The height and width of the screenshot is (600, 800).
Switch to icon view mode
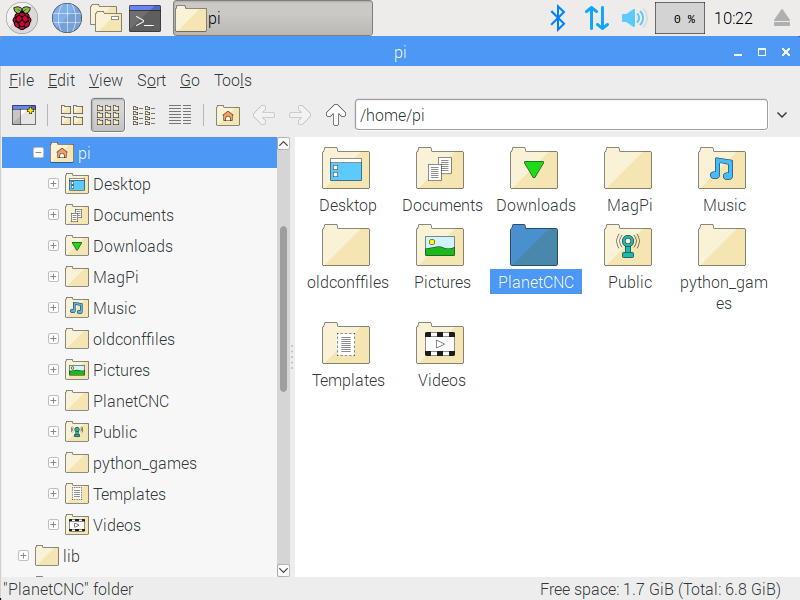pos(72,115)
